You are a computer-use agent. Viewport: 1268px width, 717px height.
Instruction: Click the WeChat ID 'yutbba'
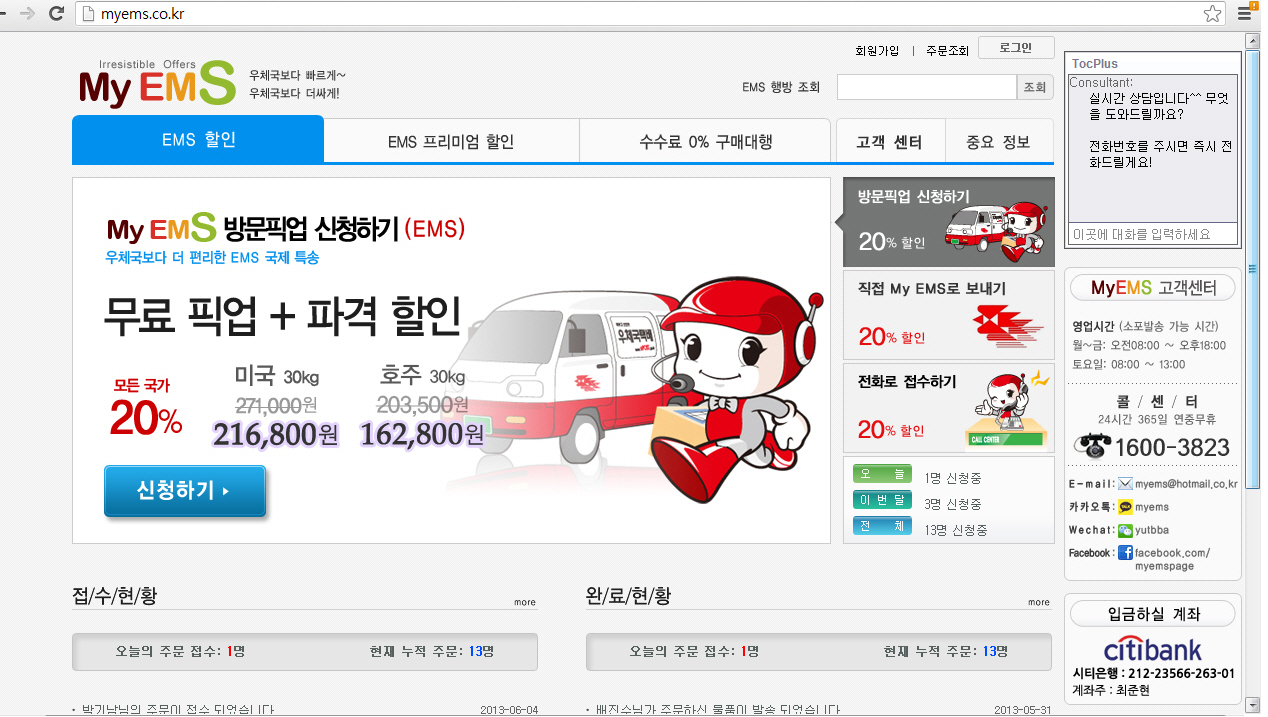pyautogui.click(x=1152, y=530)
